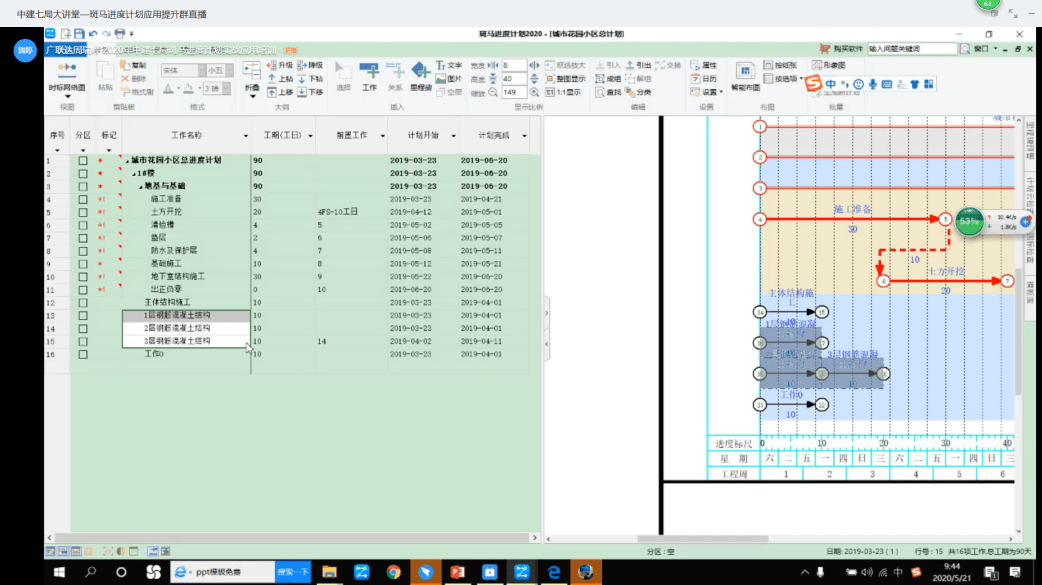This screenshot has width=1042, height=585.
Task: Click the Save icon in quick access toolbar
Action: [79, 33]
